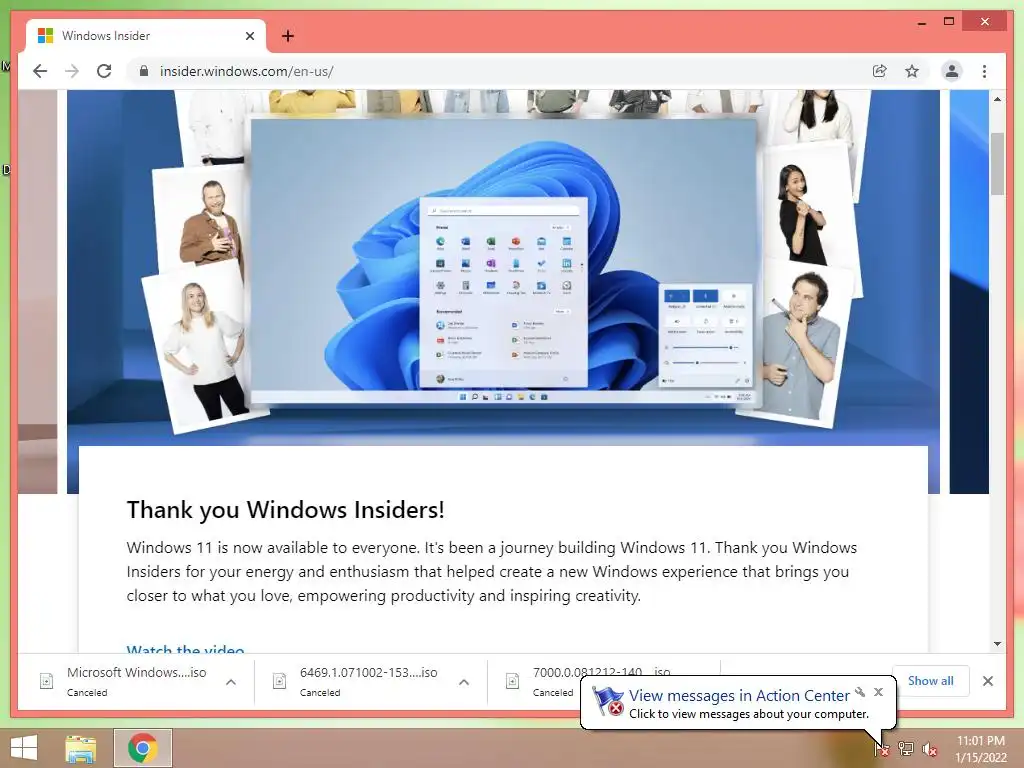Click the 6469.1.071002-153....iso file name

[x=368, y=672]
